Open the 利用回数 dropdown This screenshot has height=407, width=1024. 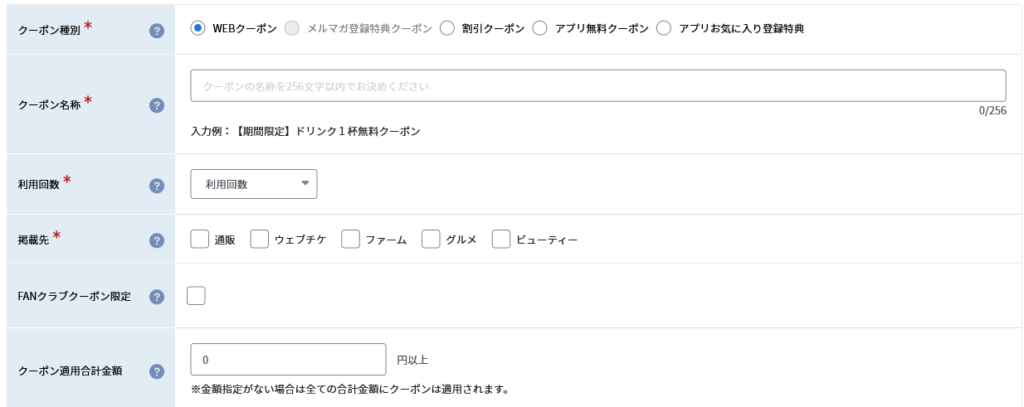pyautogui.click(x=253, y=184)
